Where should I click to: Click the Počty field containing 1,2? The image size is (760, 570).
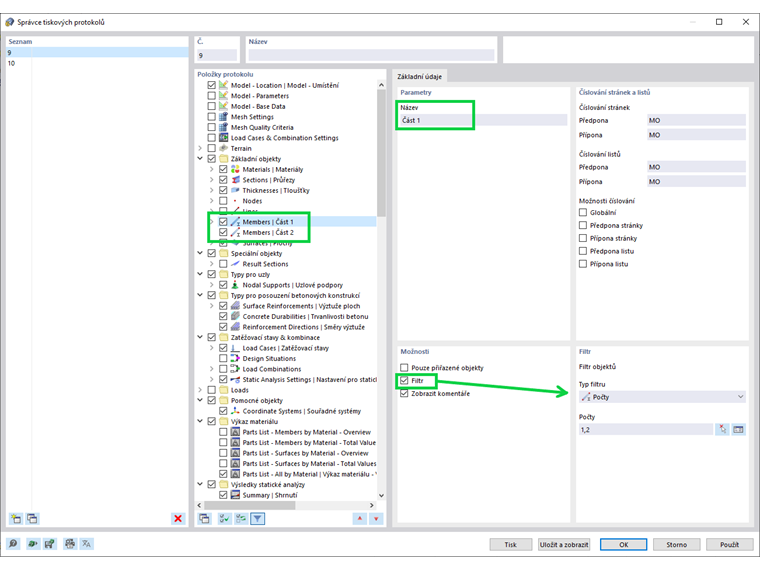[x=646, y=429]
